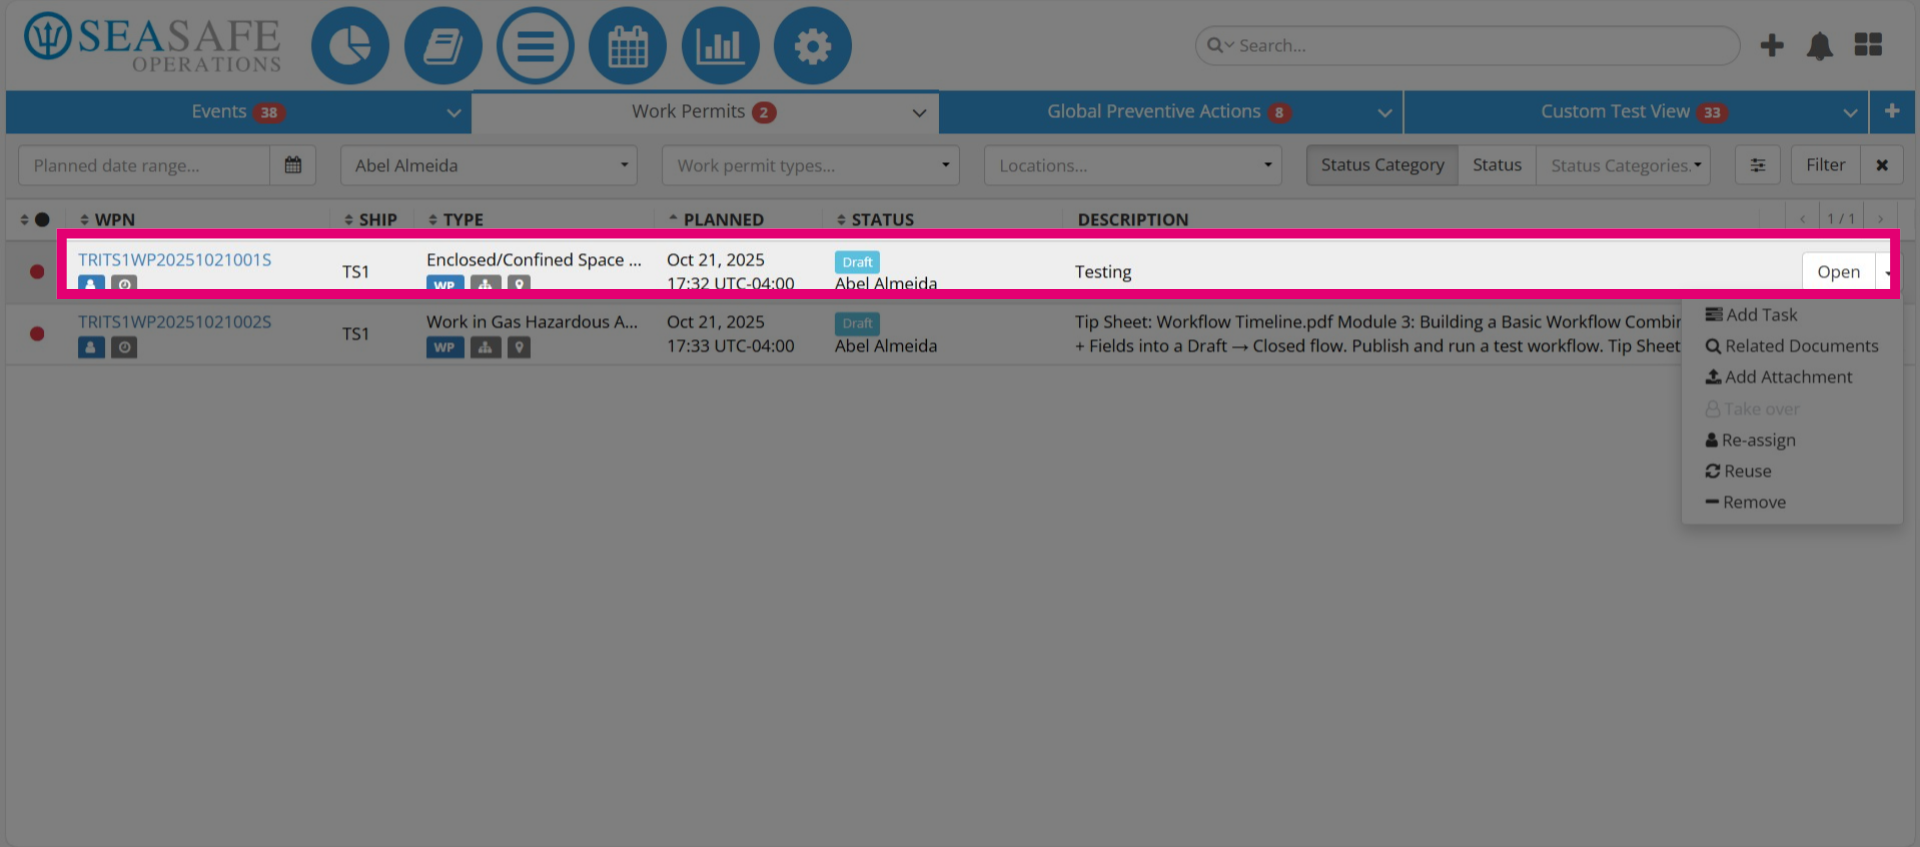Sort by PLANNED column header

[x=716, y=219]
